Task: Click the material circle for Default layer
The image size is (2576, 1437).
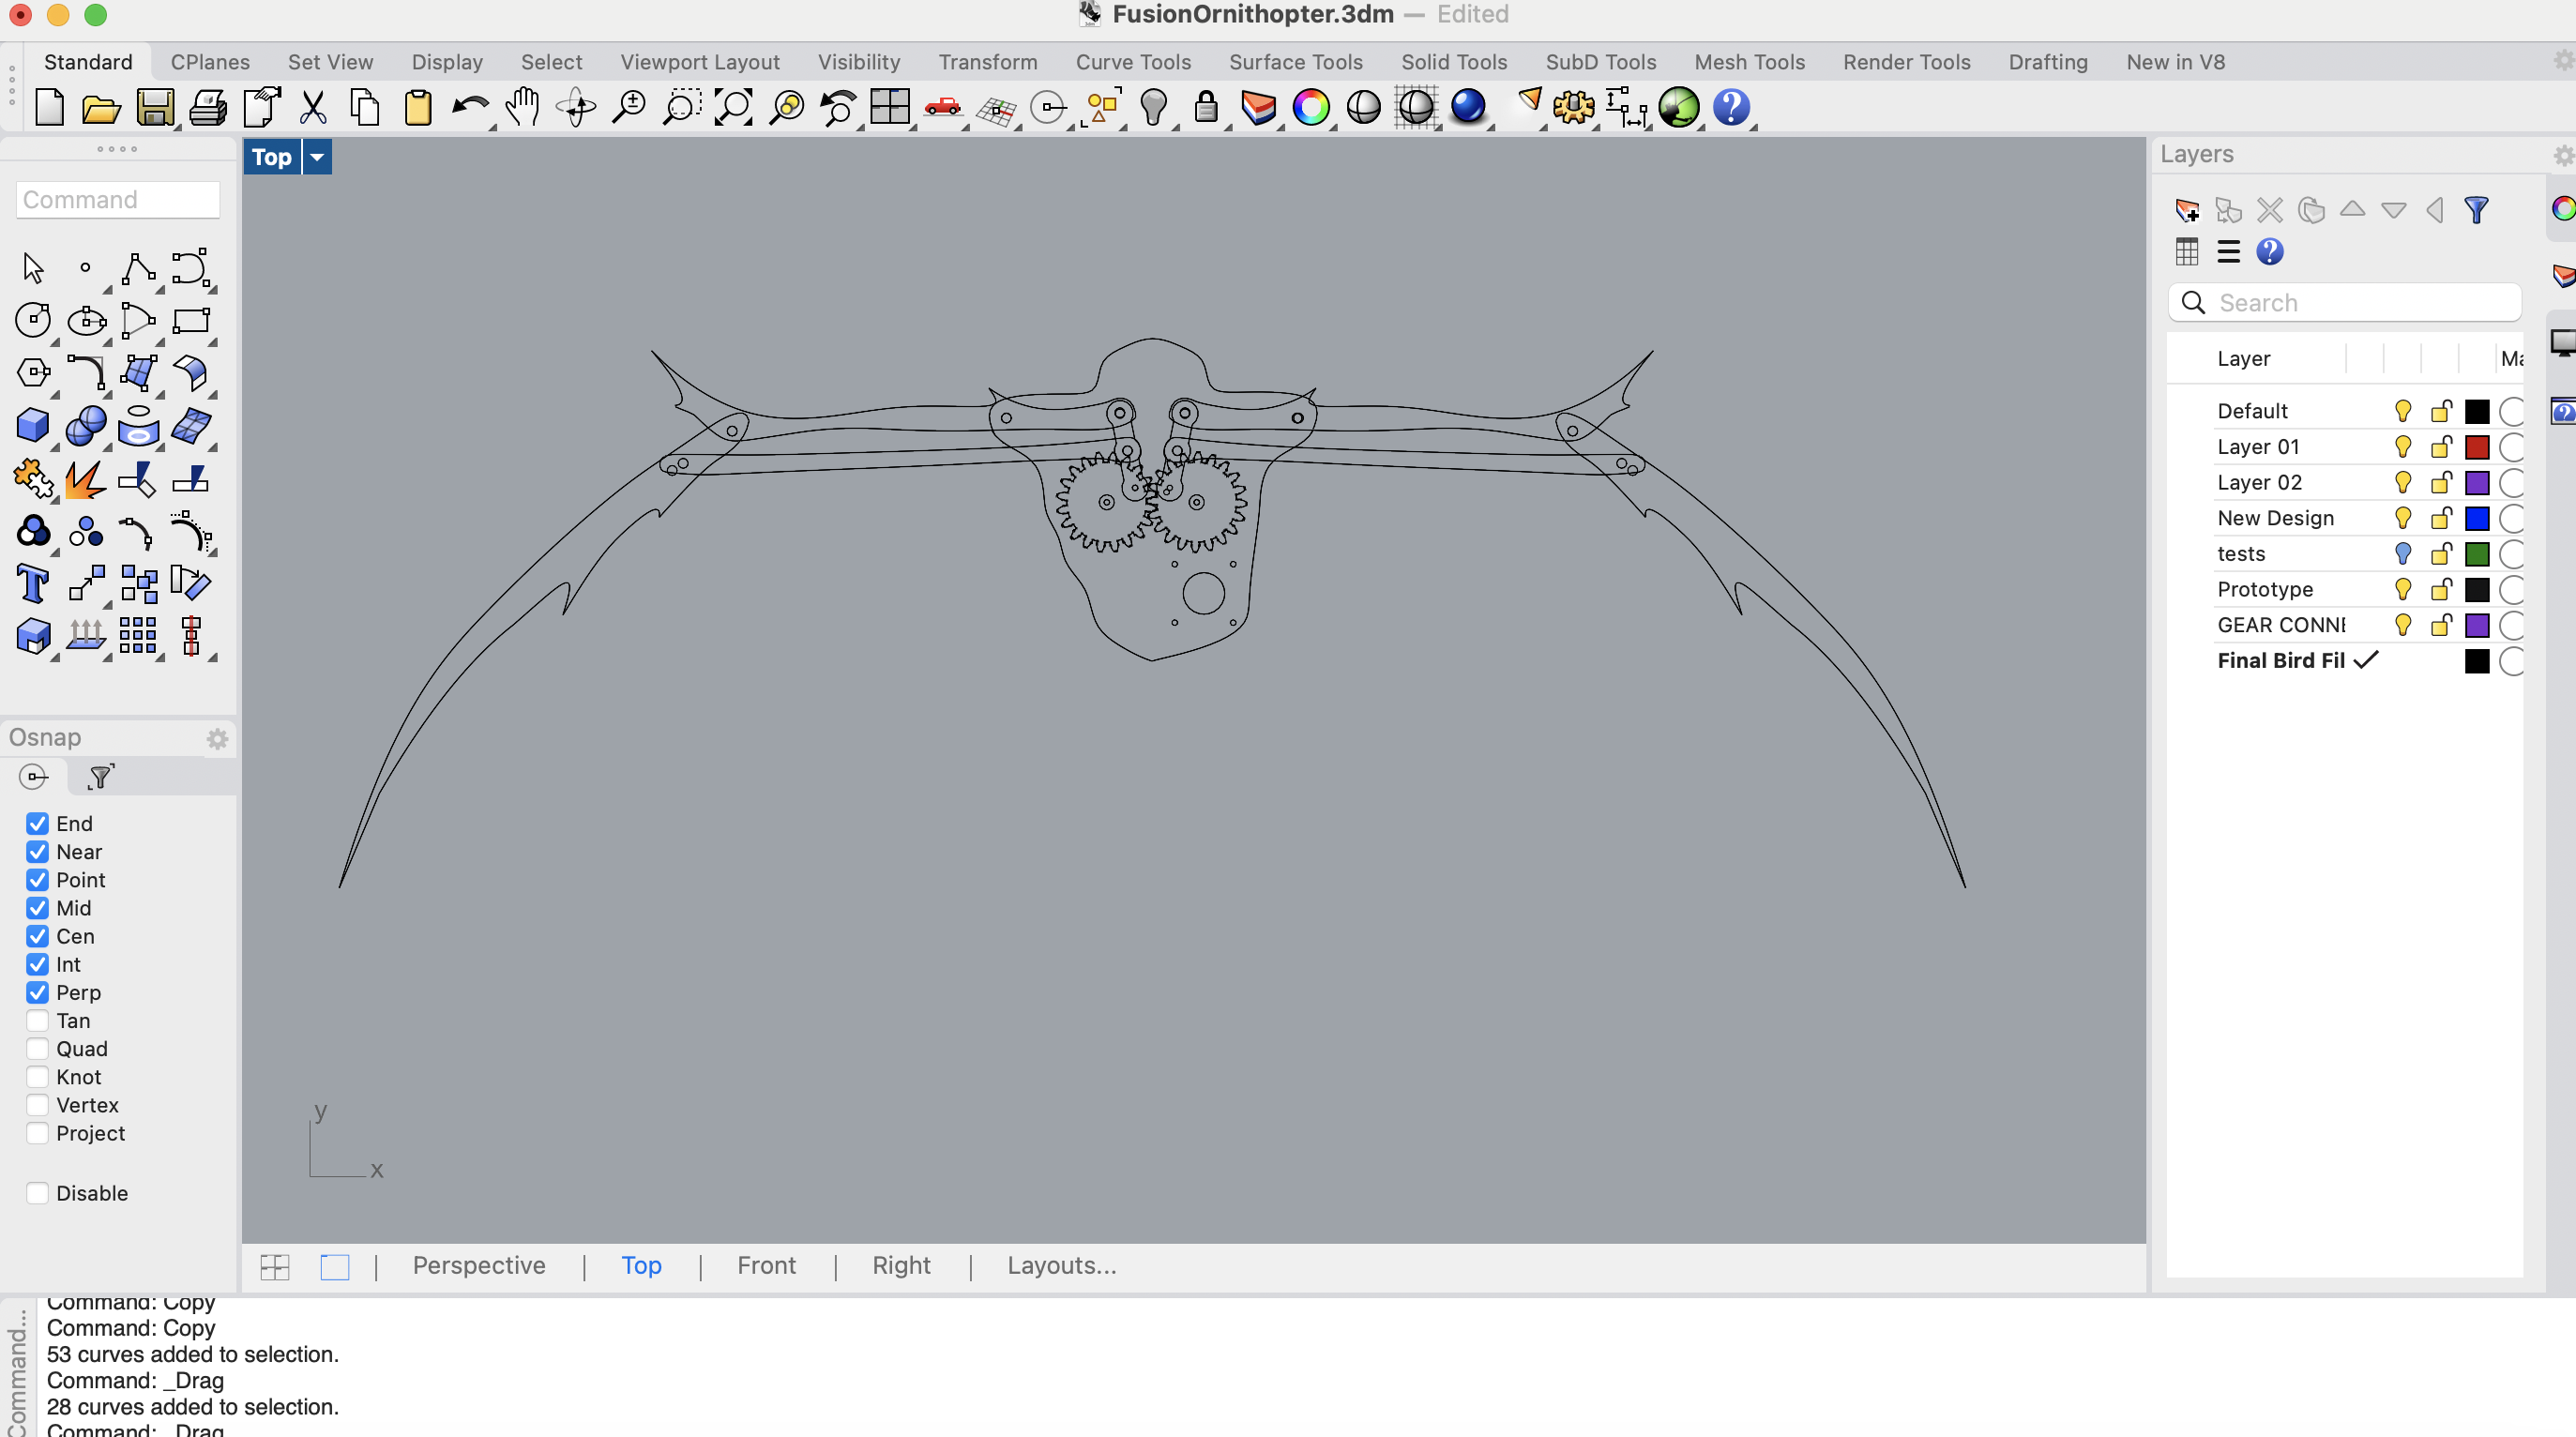Action: [x=2511, y=411]
